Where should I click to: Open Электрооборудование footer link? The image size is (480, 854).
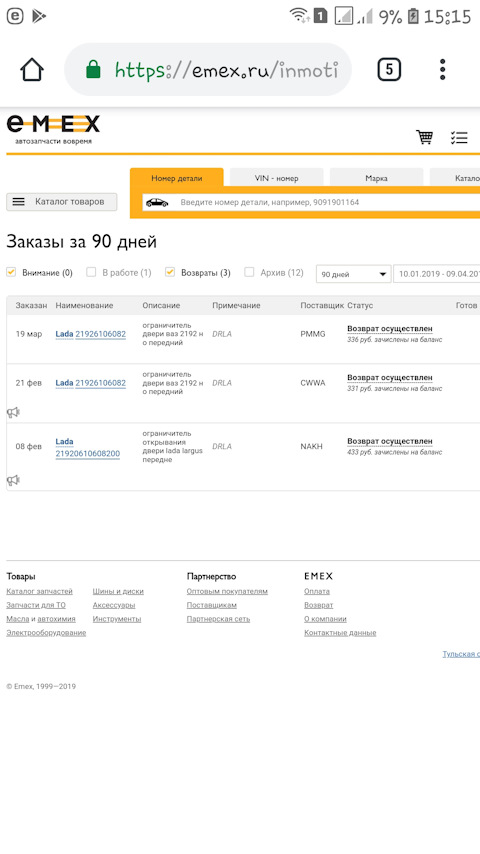click(46, 633)
